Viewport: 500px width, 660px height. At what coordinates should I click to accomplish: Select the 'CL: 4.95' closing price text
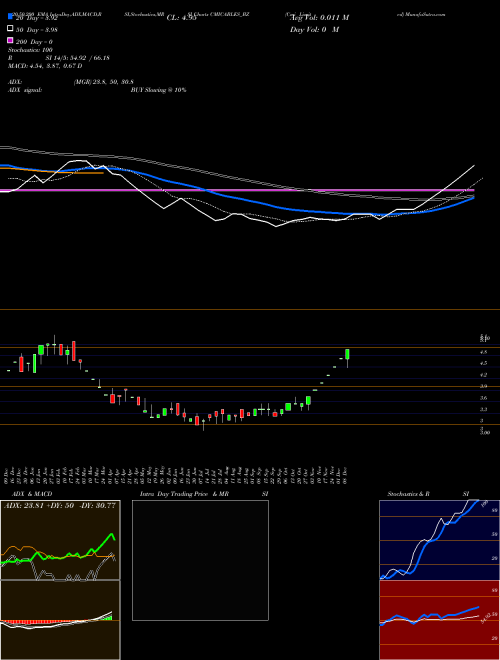point(181,18)
